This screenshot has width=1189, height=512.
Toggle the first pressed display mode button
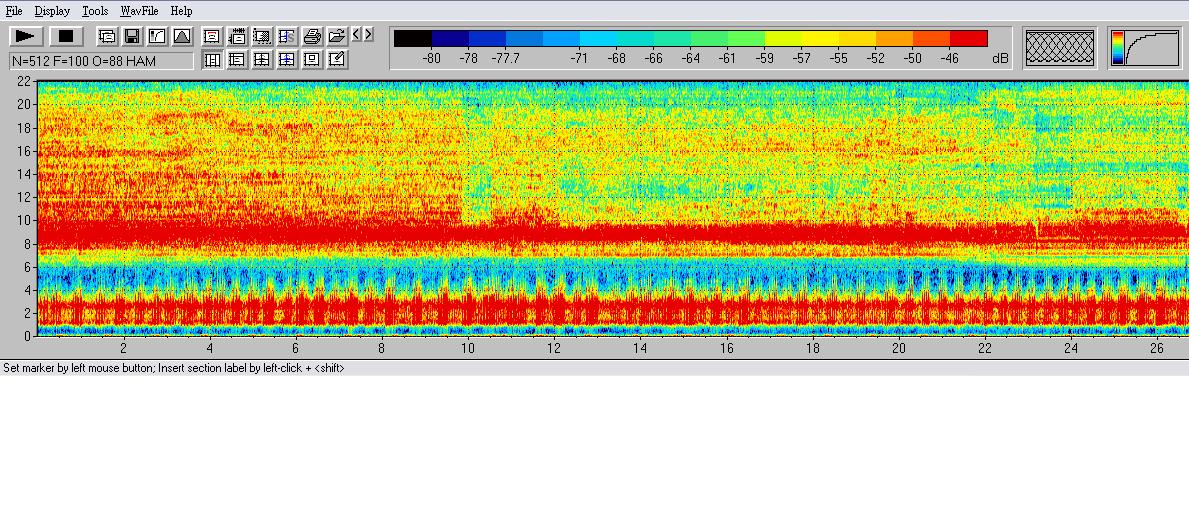click(212, 60)
